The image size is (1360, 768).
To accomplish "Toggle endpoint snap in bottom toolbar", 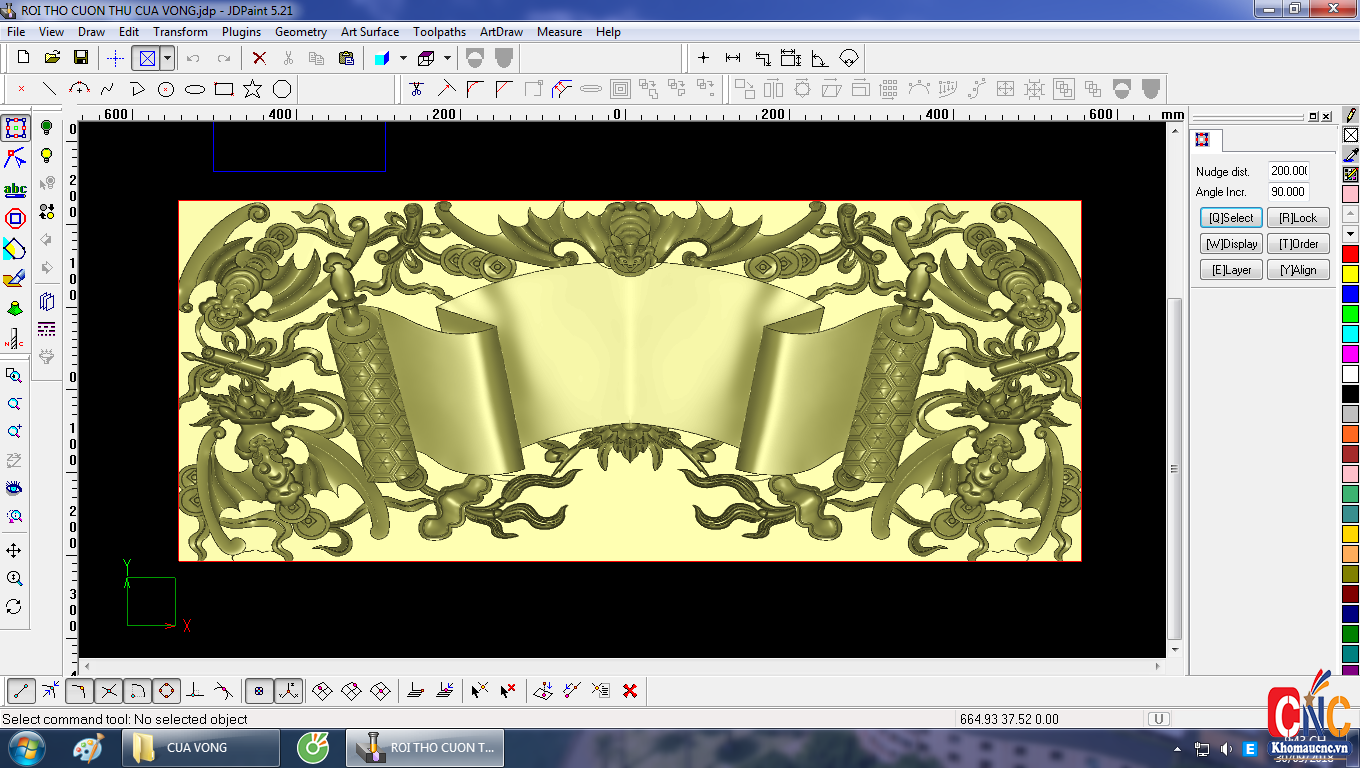I will click(22, 690).
